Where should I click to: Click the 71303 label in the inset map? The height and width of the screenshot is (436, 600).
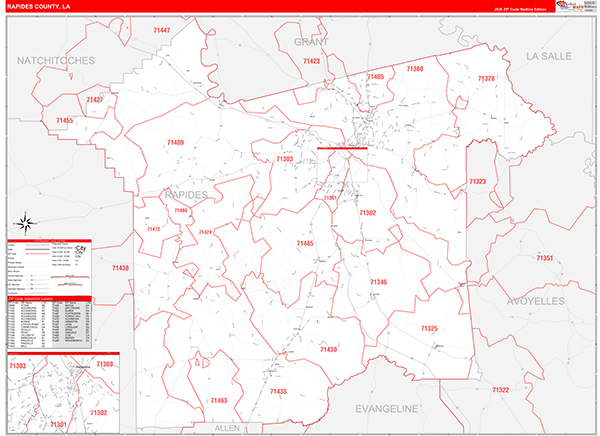[18, 366]
